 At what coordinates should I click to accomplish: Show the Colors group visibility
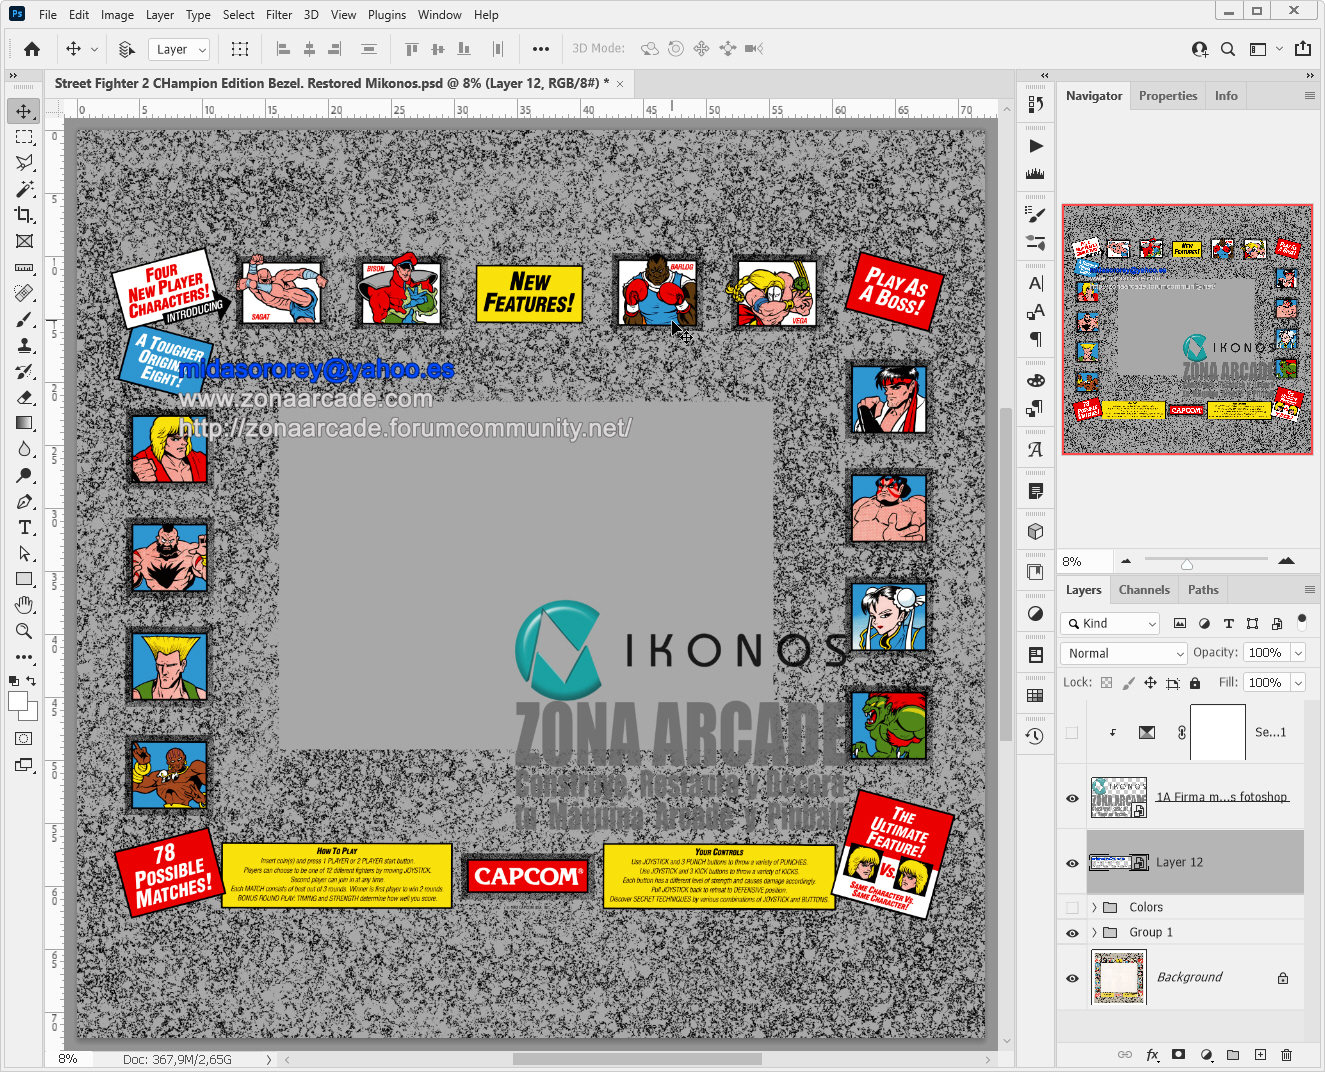click(x=1071, y=907)
